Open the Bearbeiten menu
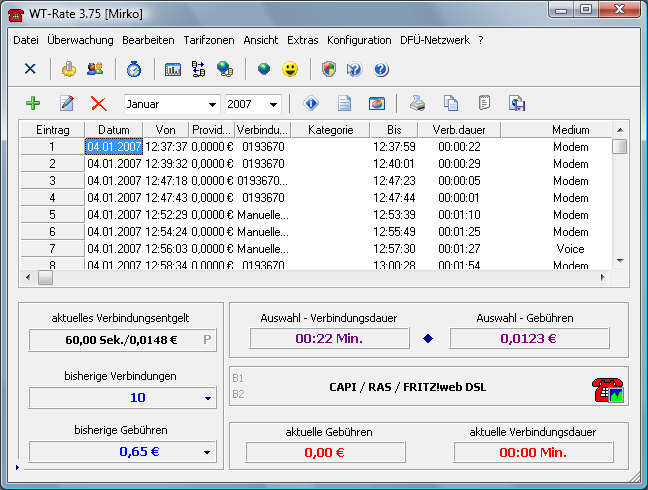This screenshot has width=648, height=490. [x=148, y=40]
